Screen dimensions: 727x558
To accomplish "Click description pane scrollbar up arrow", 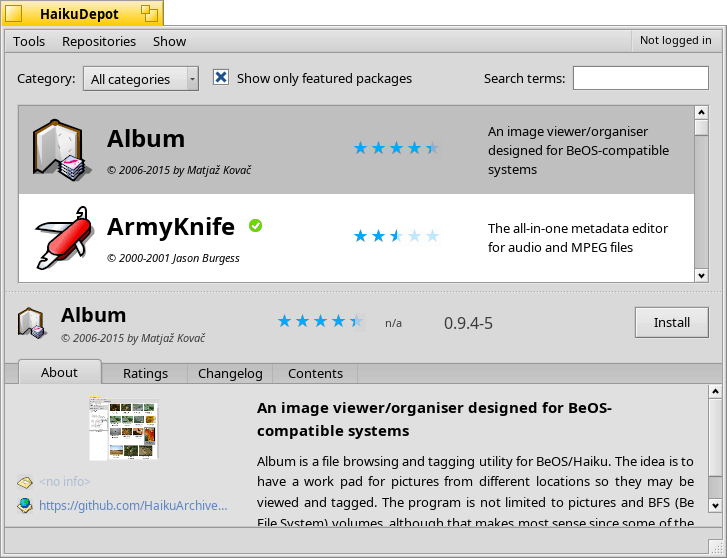I will click(715, 392).
